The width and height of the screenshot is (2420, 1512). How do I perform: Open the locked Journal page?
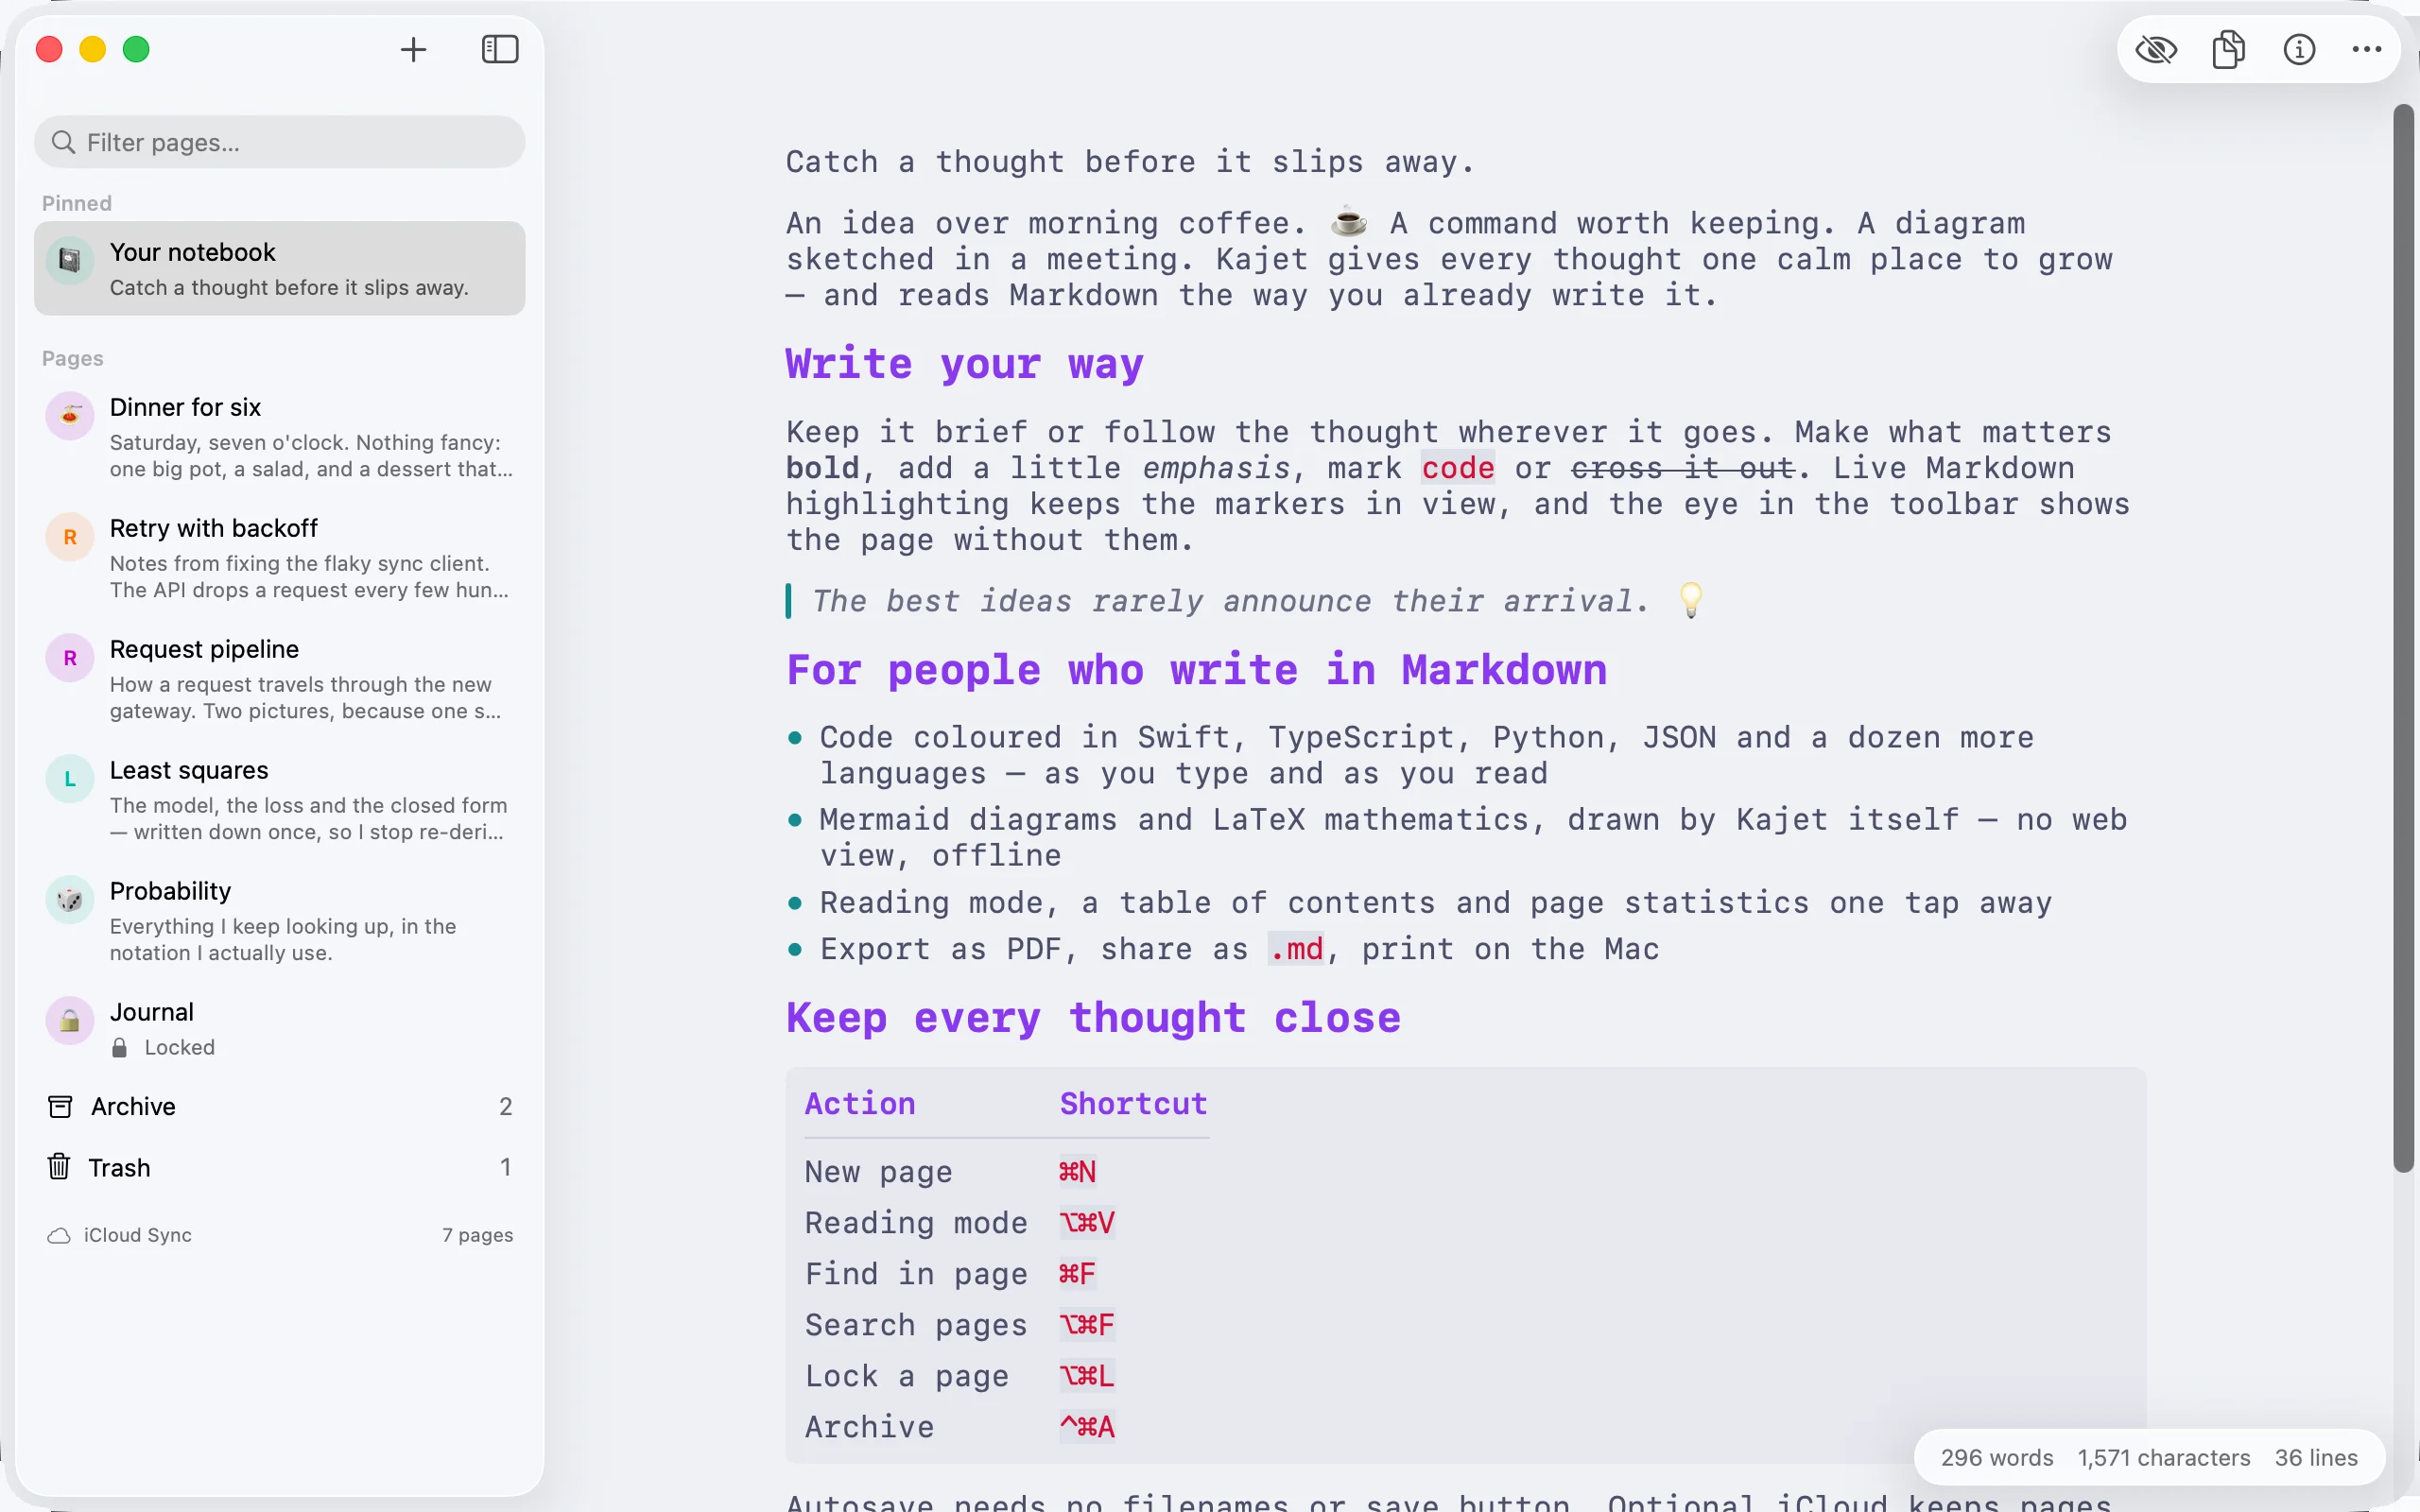tap(280, 1028)
